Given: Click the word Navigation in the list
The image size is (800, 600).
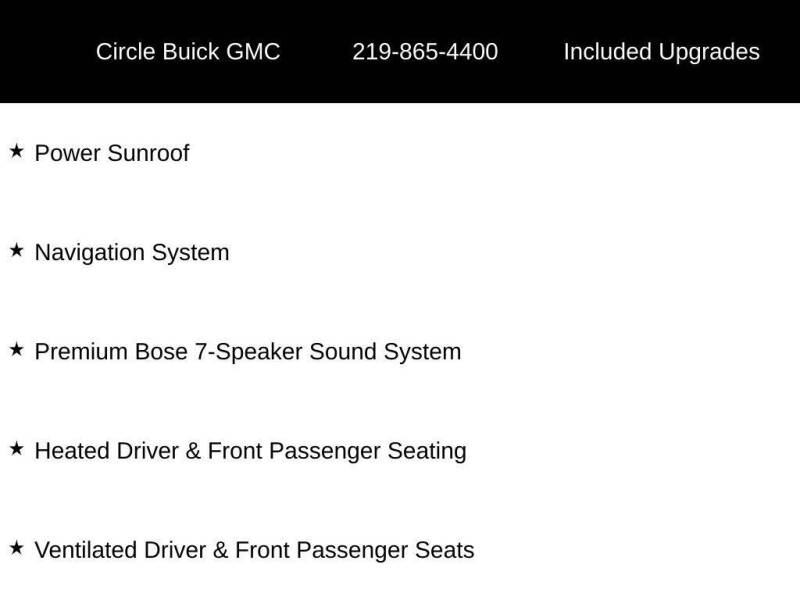Looking at the screenshot, I should tap(89, 253).
